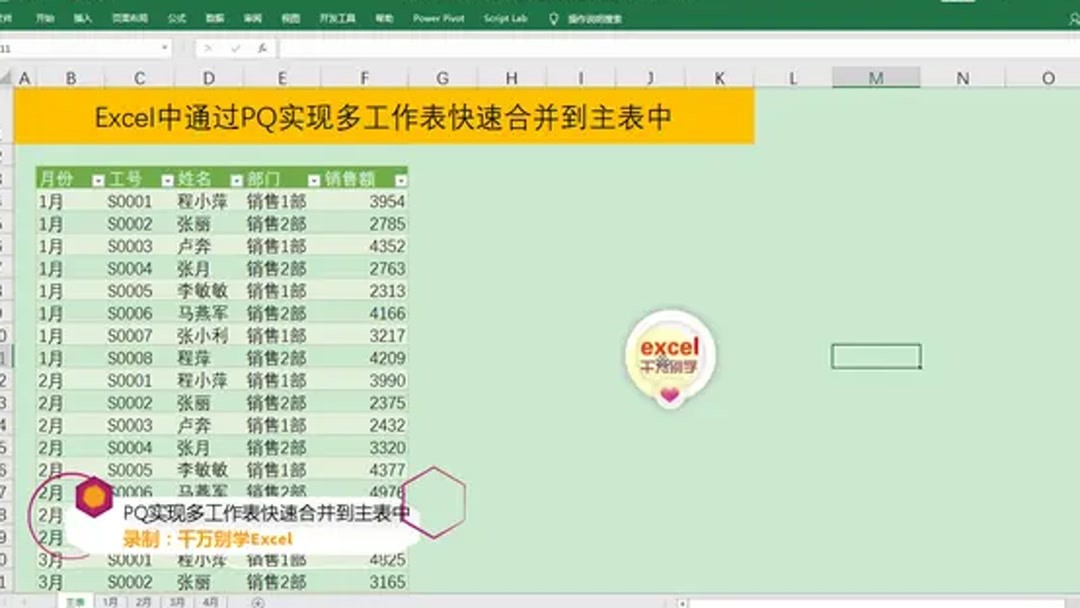Click the next sheet navigation arrow

[25, 600]
